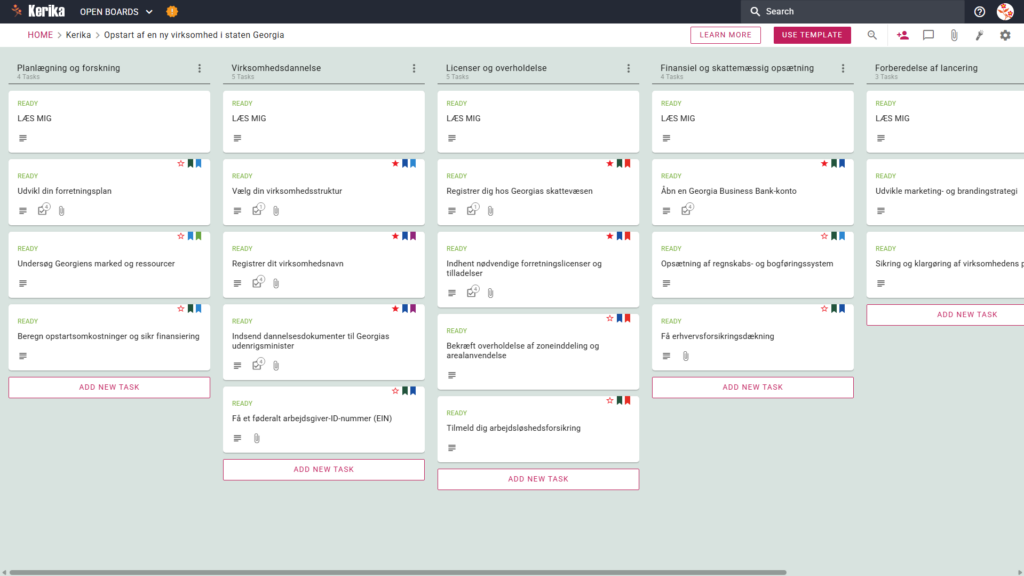
Task: Open the board highlights wrench icon
Action: coord(980,35)
